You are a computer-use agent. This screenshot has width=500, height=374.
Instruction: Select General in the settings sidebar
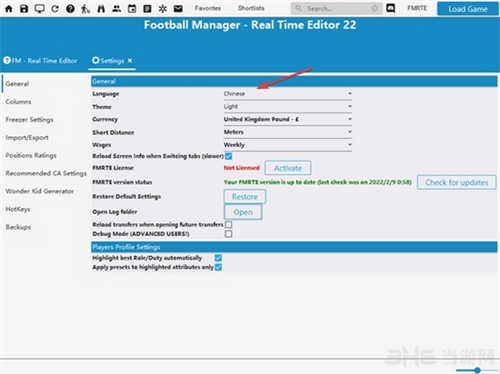coord(17,84)
